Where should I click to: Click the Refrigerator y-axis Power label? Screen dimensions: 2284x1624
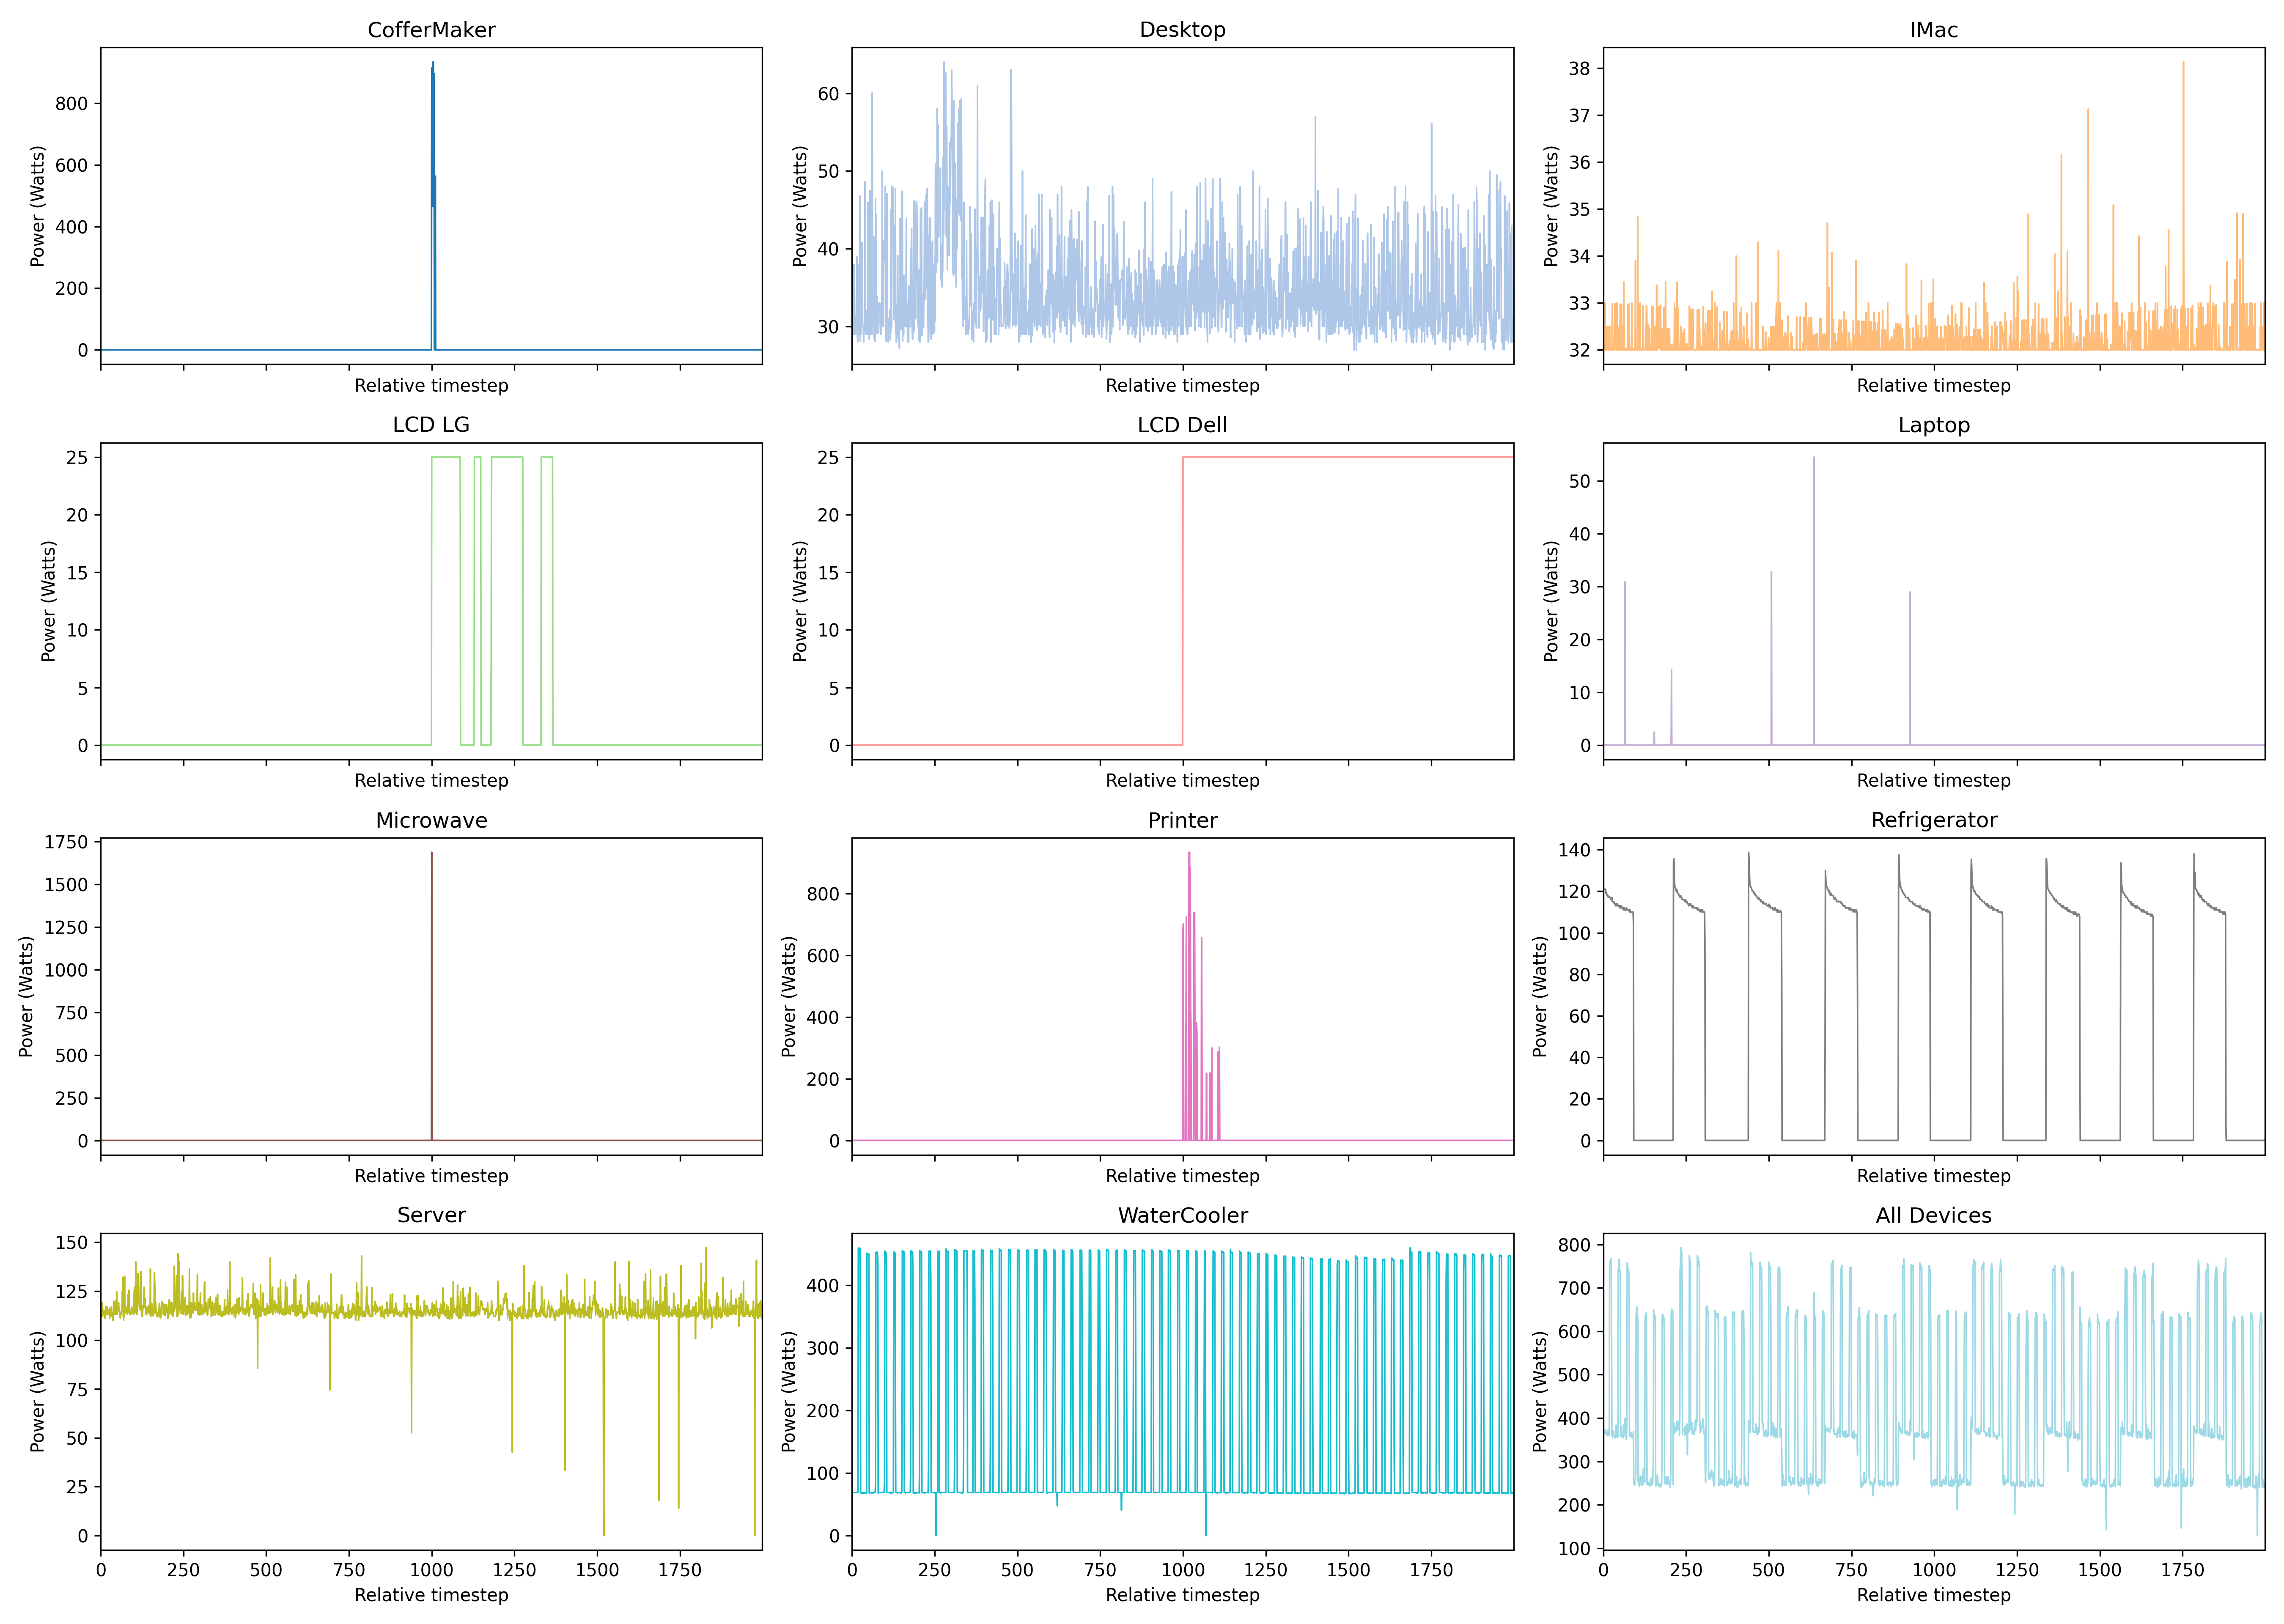pyautogui.click(x=1540, y=996)
